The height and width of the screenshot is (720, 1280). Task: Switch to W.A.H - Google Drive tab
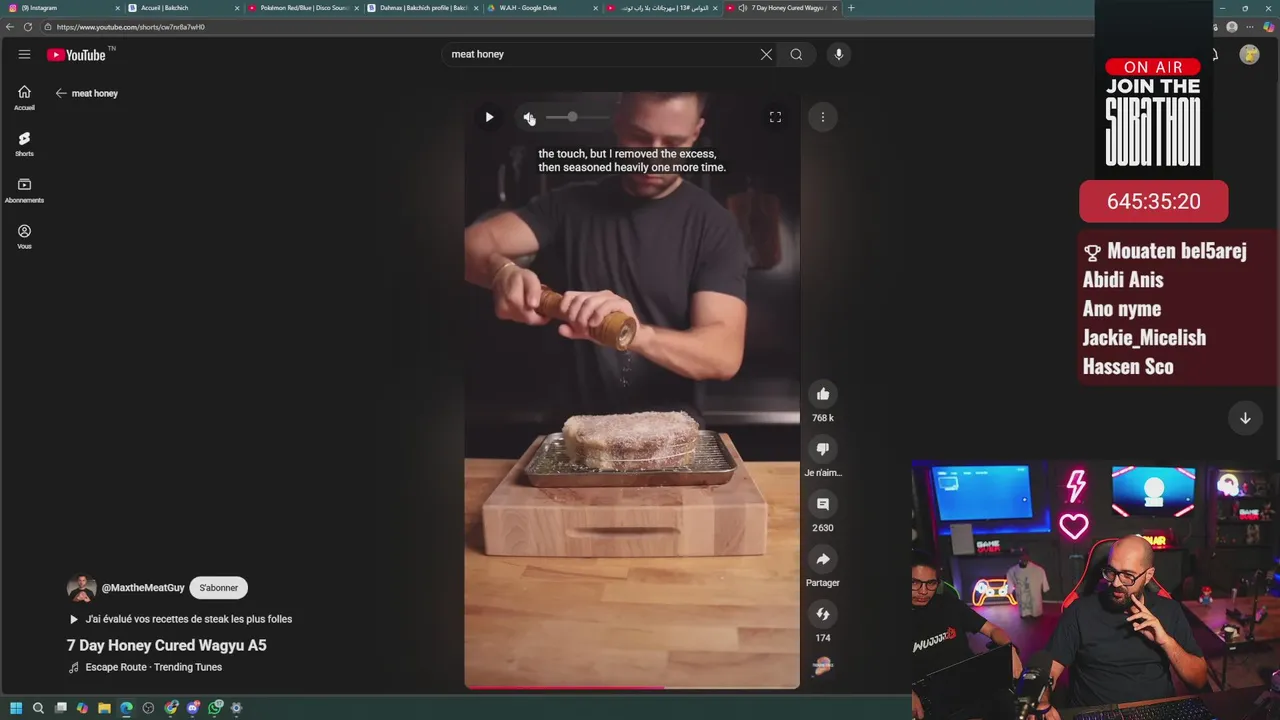point(541,8)
